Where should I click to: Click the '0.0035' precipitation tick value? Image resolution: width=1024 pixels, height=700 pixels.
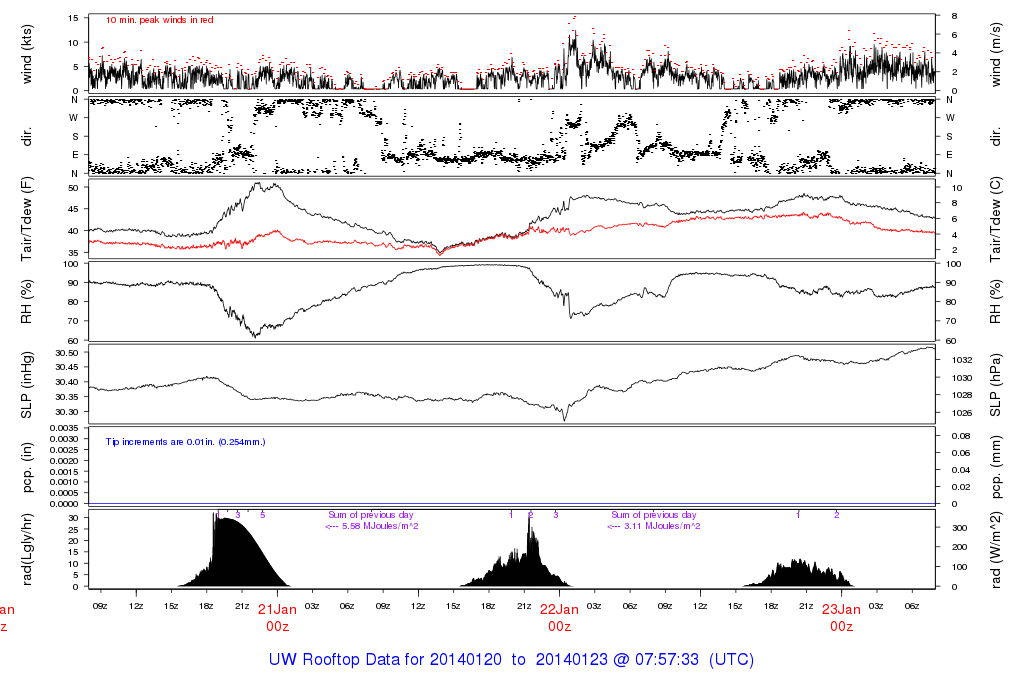point(64,428)
